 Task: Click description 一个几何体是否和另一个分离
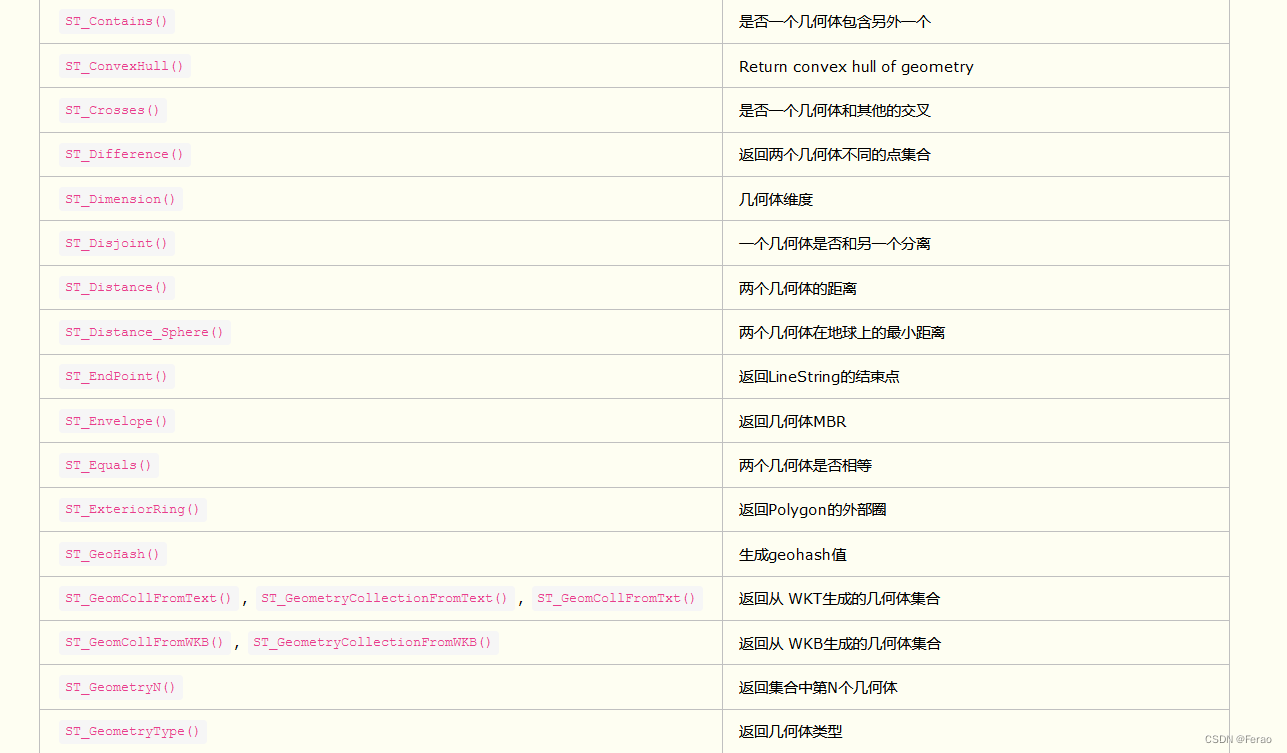click(835, 243)
